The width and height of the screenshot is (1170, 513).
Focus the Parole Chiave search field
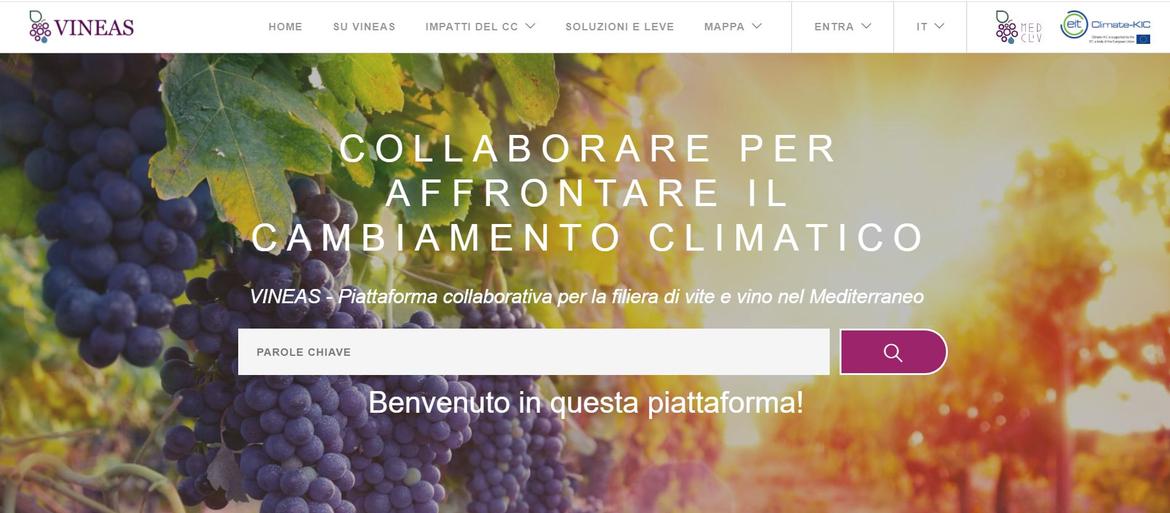coord(534,352)
